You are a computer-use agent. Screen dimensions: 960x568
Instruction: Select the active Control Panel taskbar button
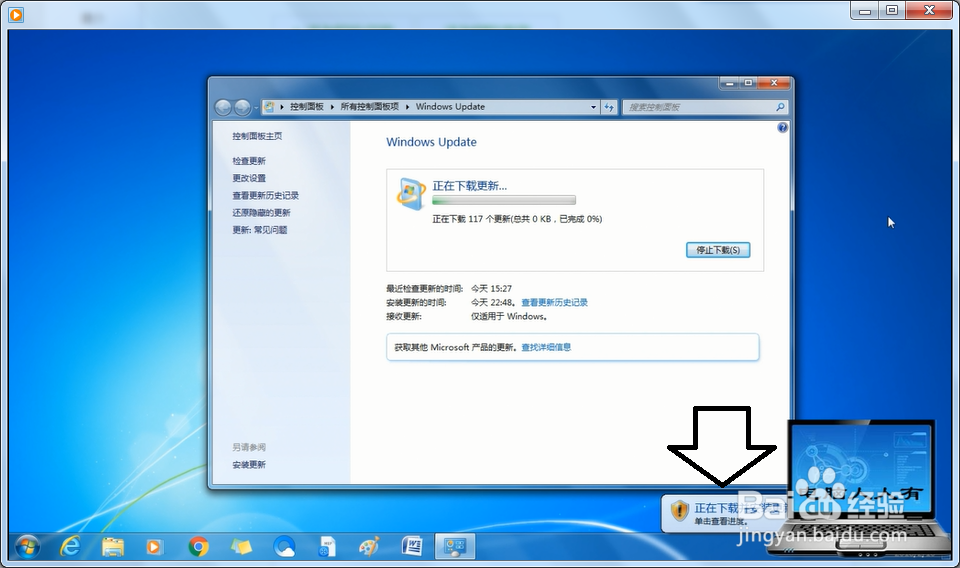pos(455,546)
